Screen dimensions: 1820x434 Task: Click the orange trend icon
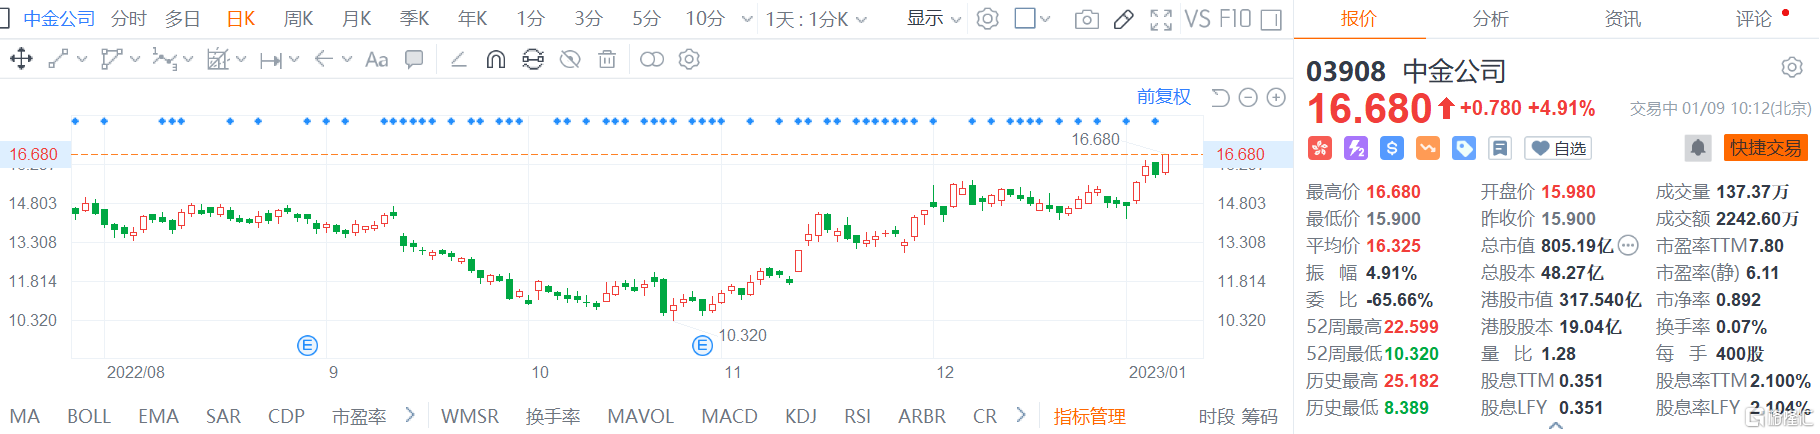1428,149
